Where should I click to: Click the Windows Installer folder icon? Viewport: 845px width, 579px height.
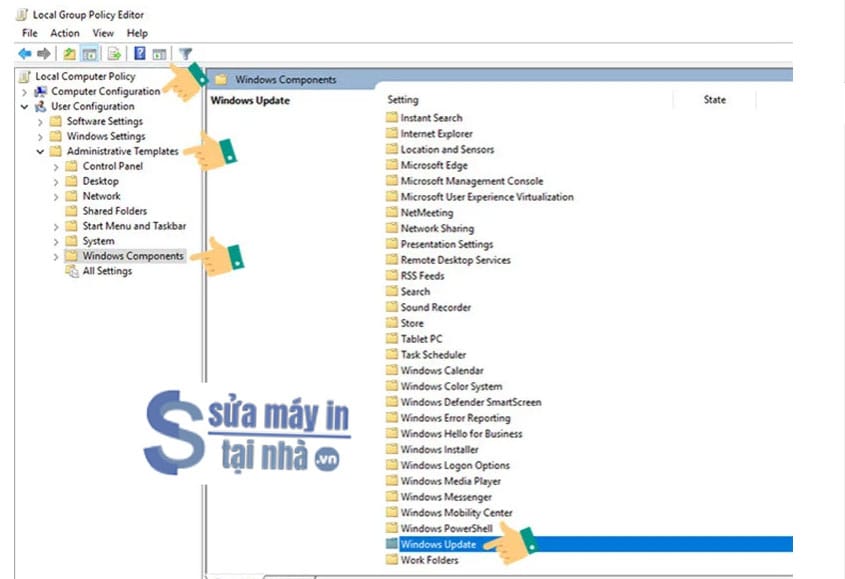[x=392, y=449]
